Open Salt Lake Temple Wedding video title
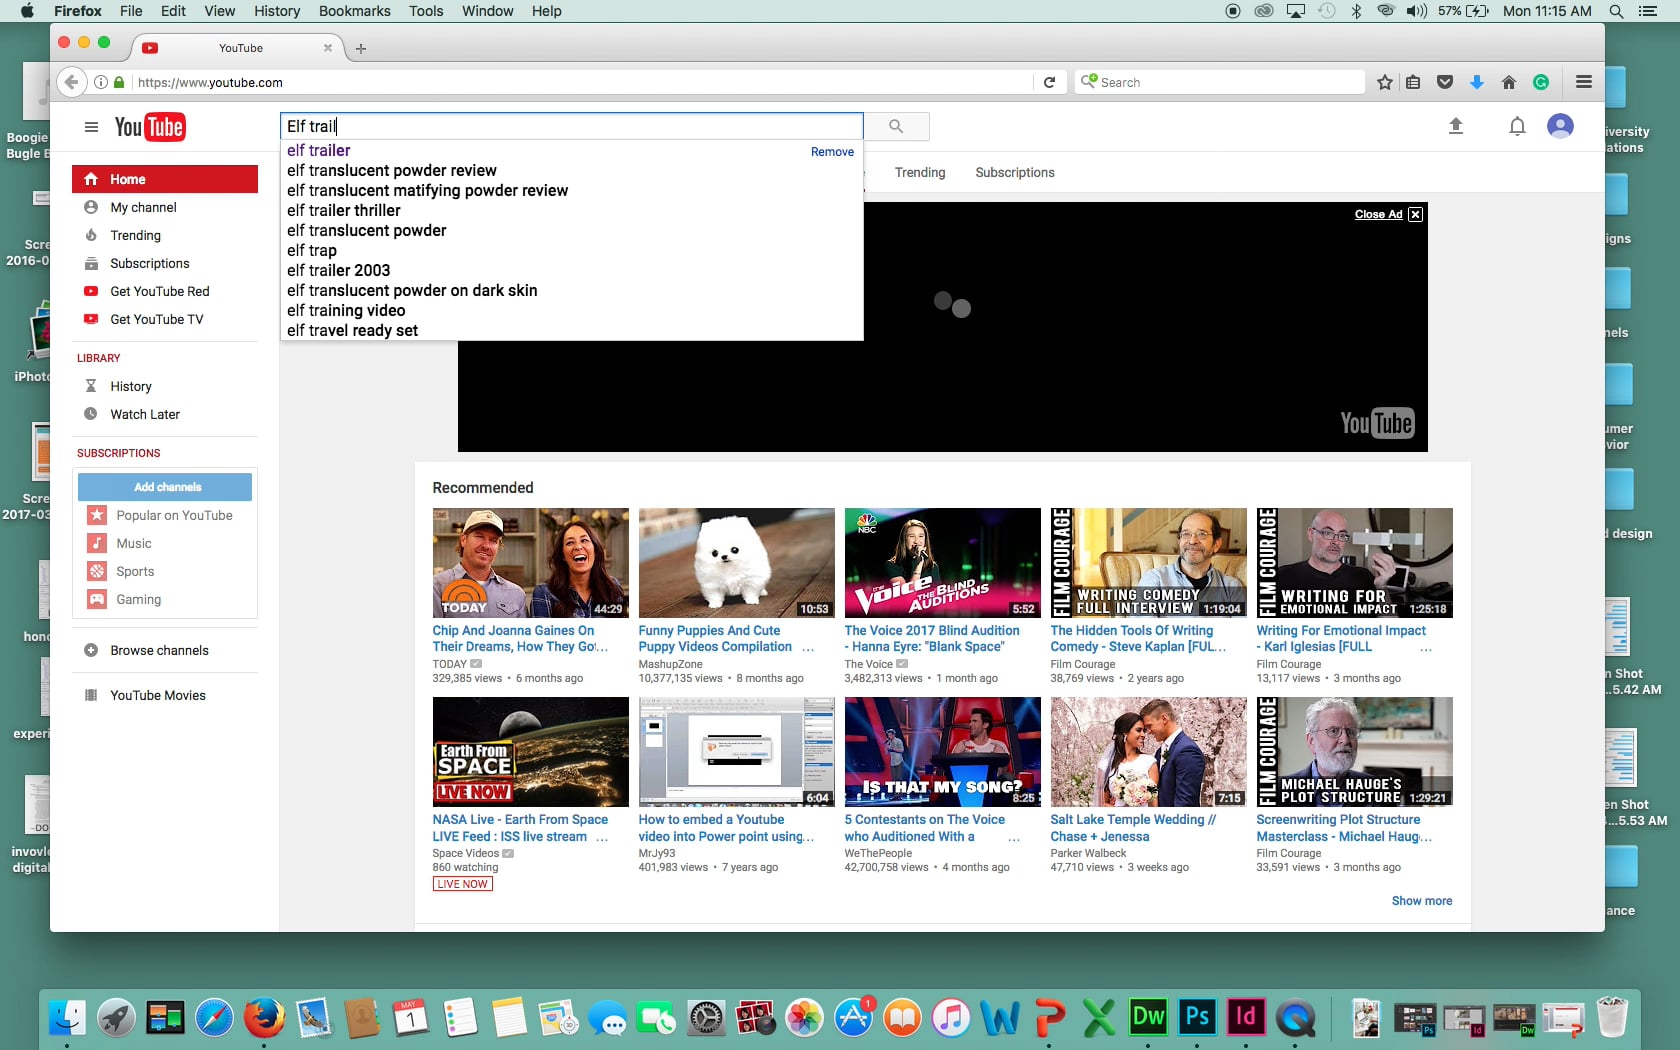This screenshot has width=1680, height=1050. [1133, 828]
